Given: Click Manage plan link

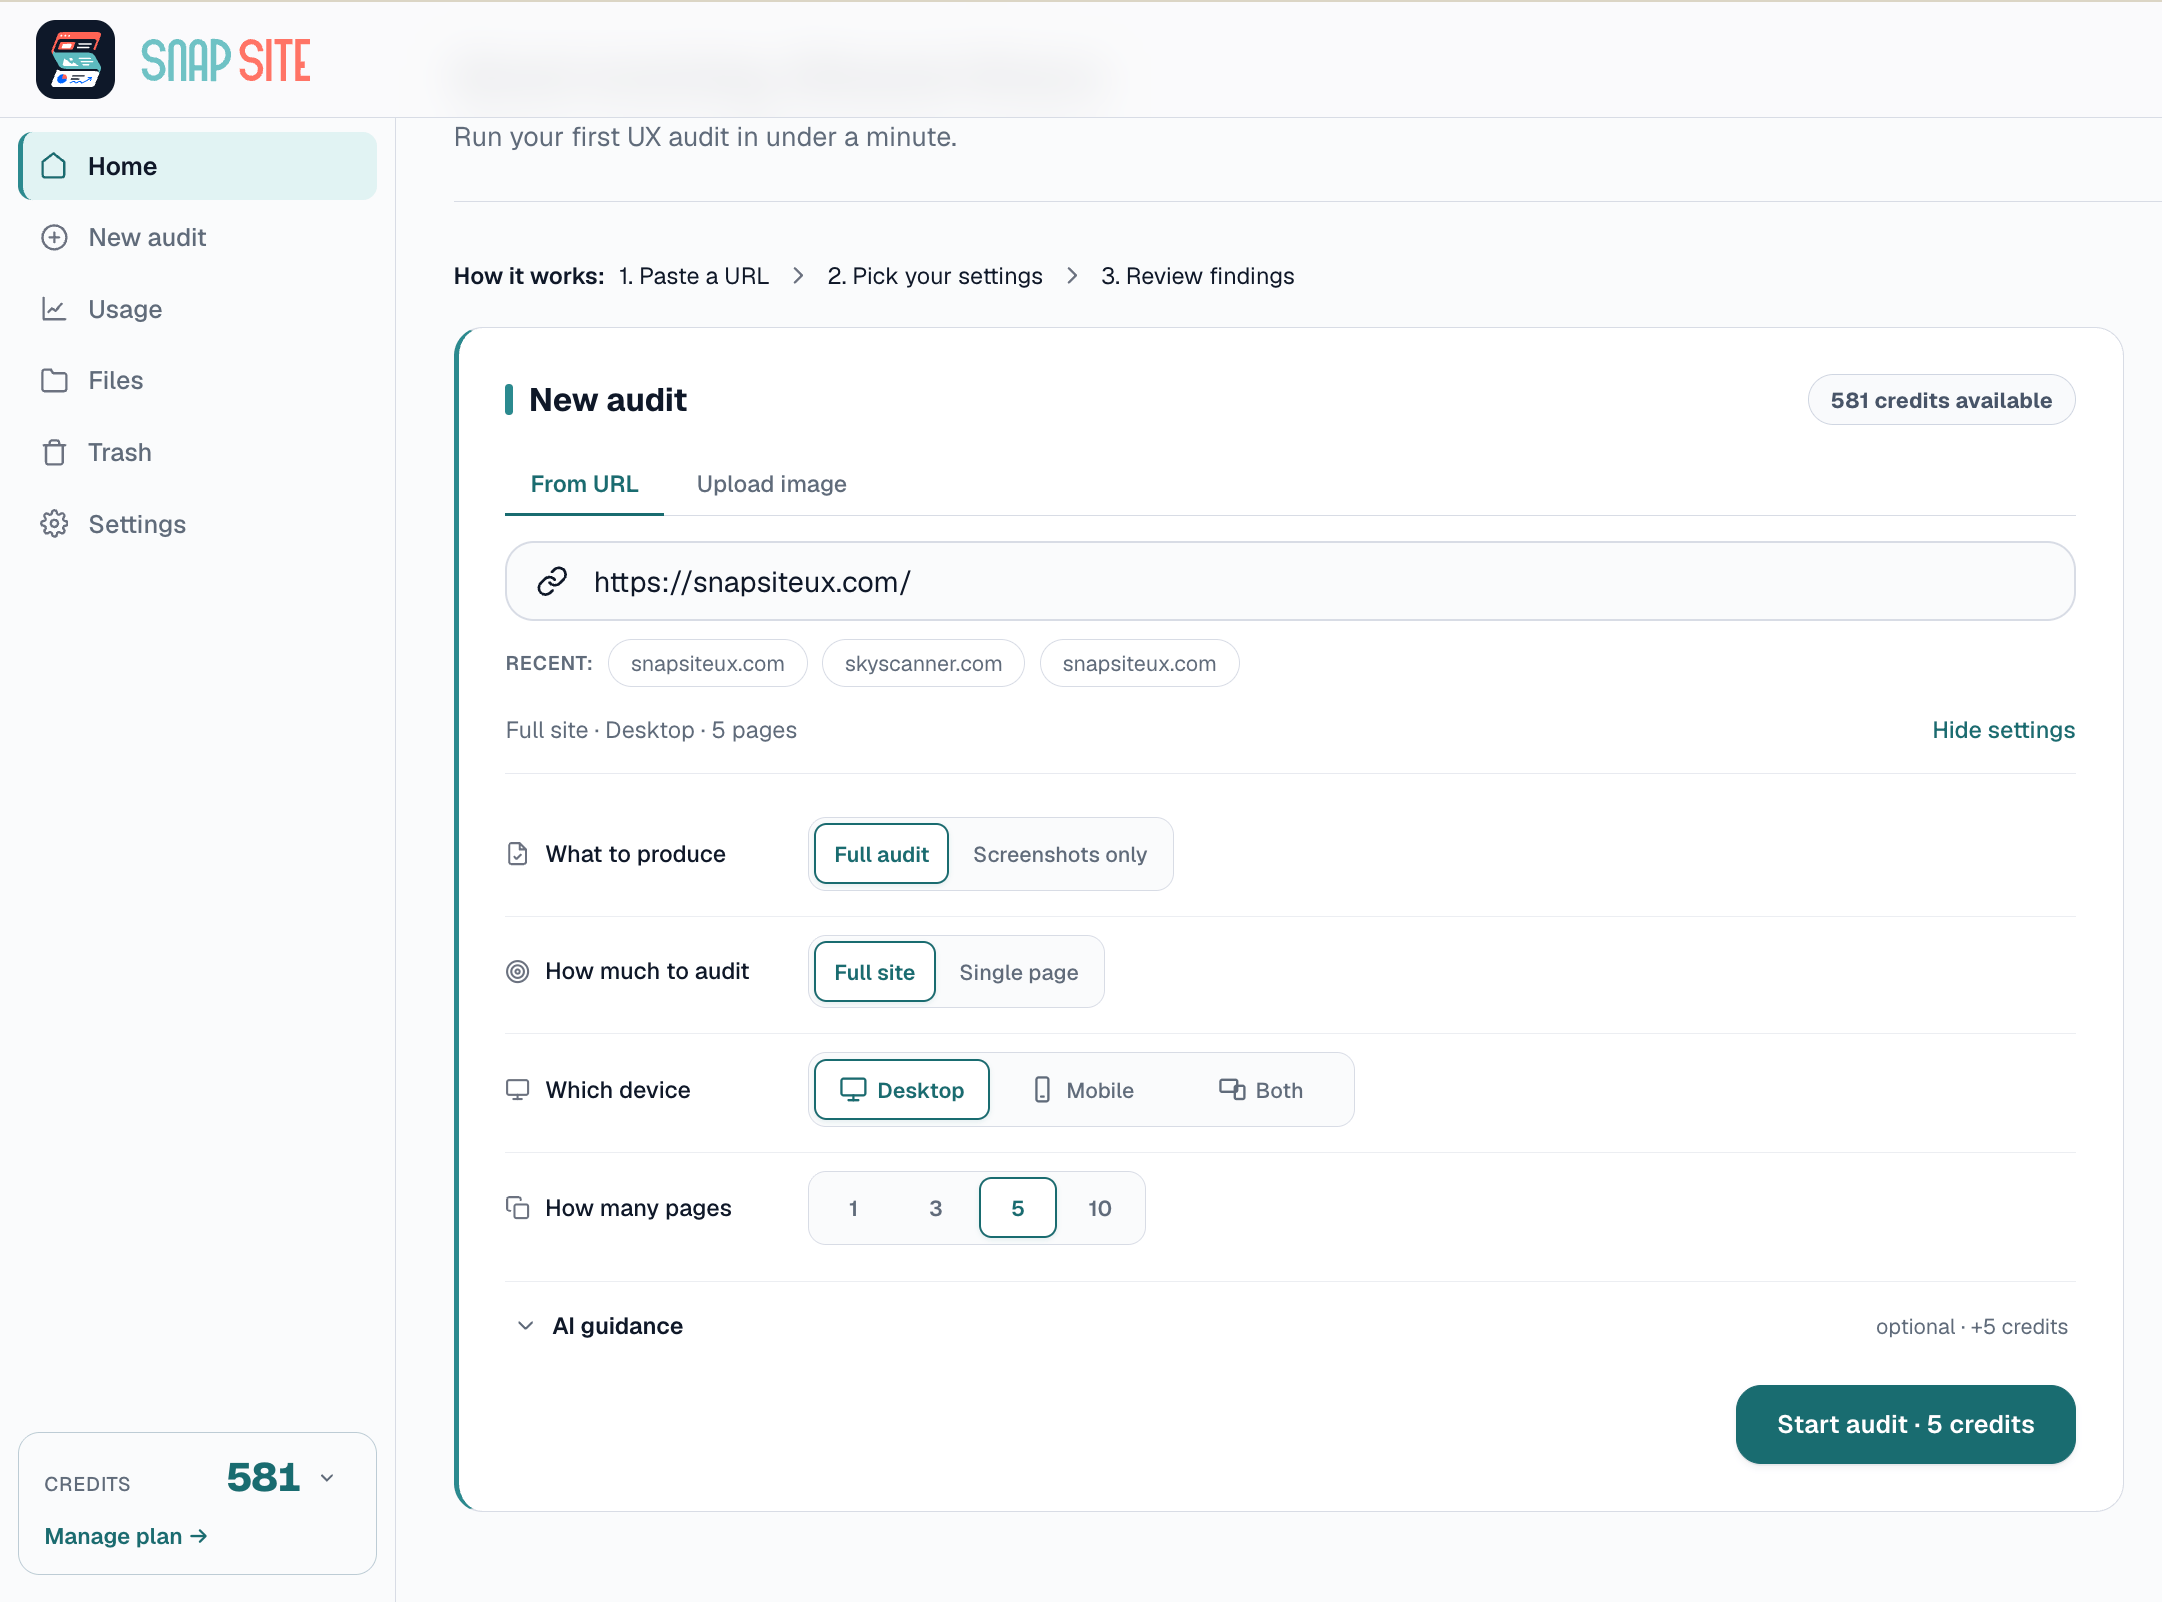Looking at the screenshot, I should (x=126, y=1536).
